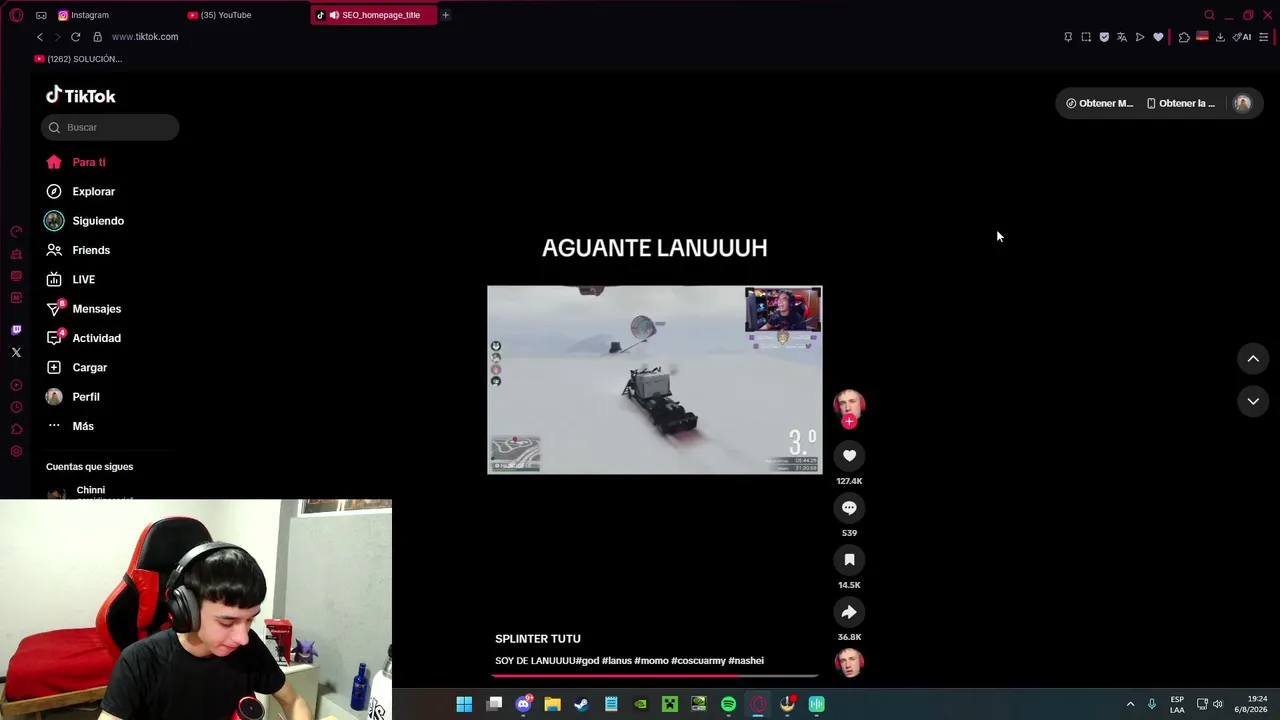
Task: Open the browser wallpaper thumbnail
Action: 1202,37
